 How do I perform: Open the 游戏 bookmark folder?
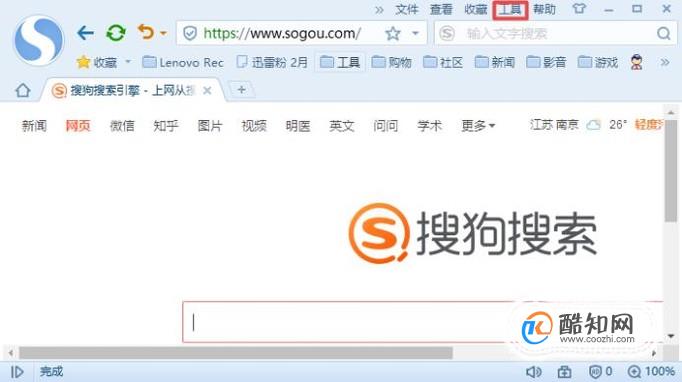point(598,63)
